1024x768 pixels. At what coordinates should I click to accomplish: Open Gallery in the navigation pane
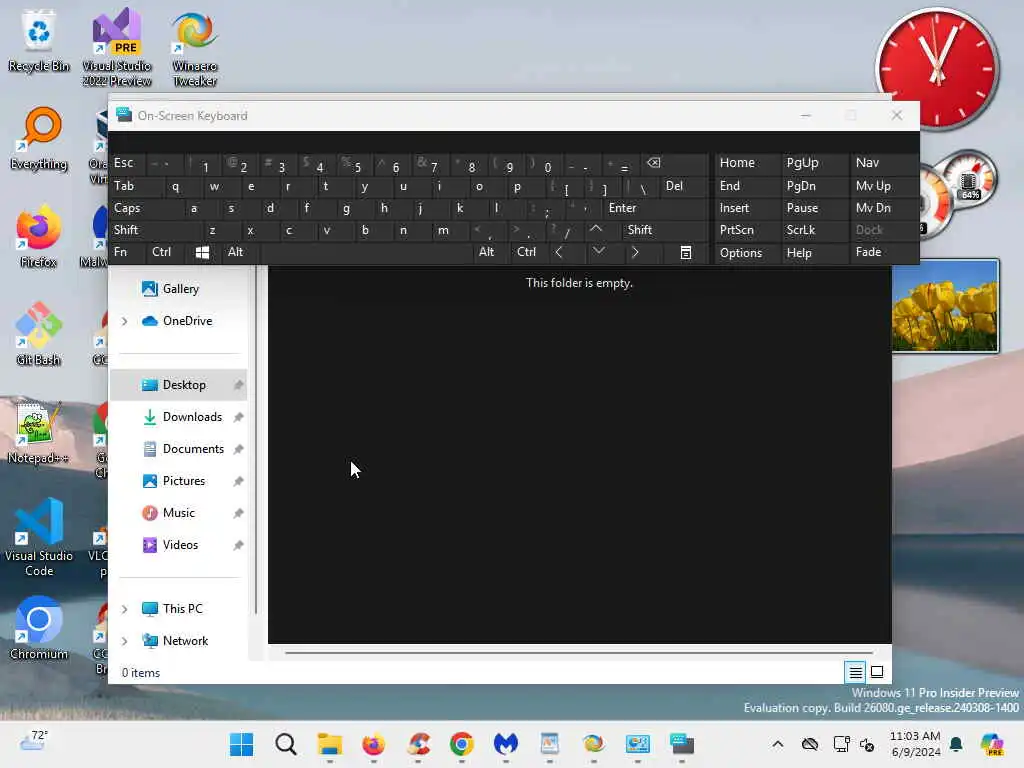tap(178, 289)
